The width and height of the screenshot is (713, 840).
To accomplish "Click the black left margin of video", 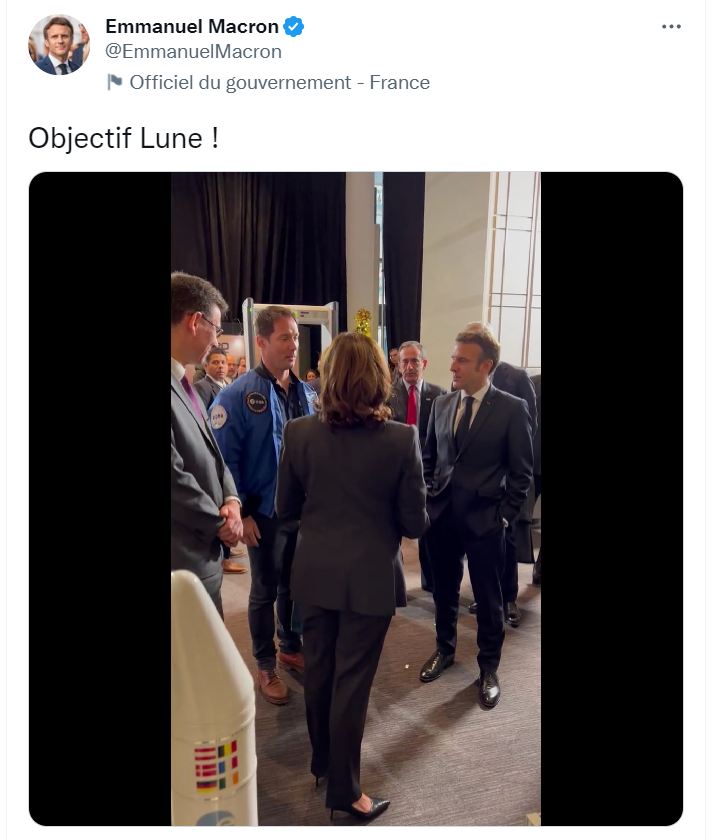I will point(100,499).
